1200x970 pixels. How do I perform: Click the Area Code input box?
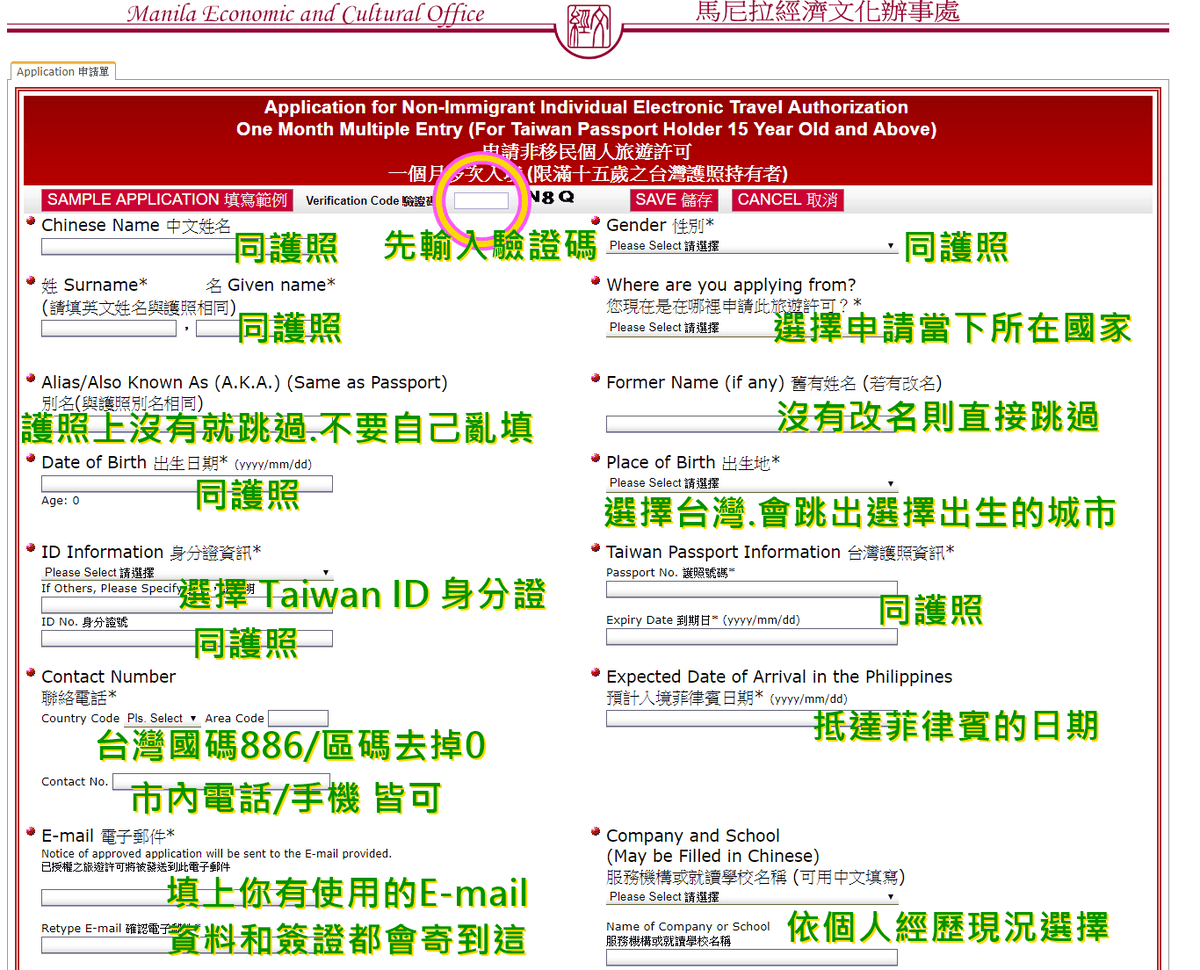298,718
